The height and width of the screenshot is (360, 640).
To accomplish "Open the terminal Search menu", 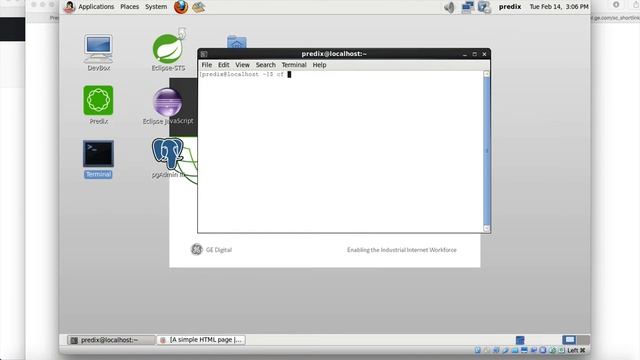I will (266, 65).
